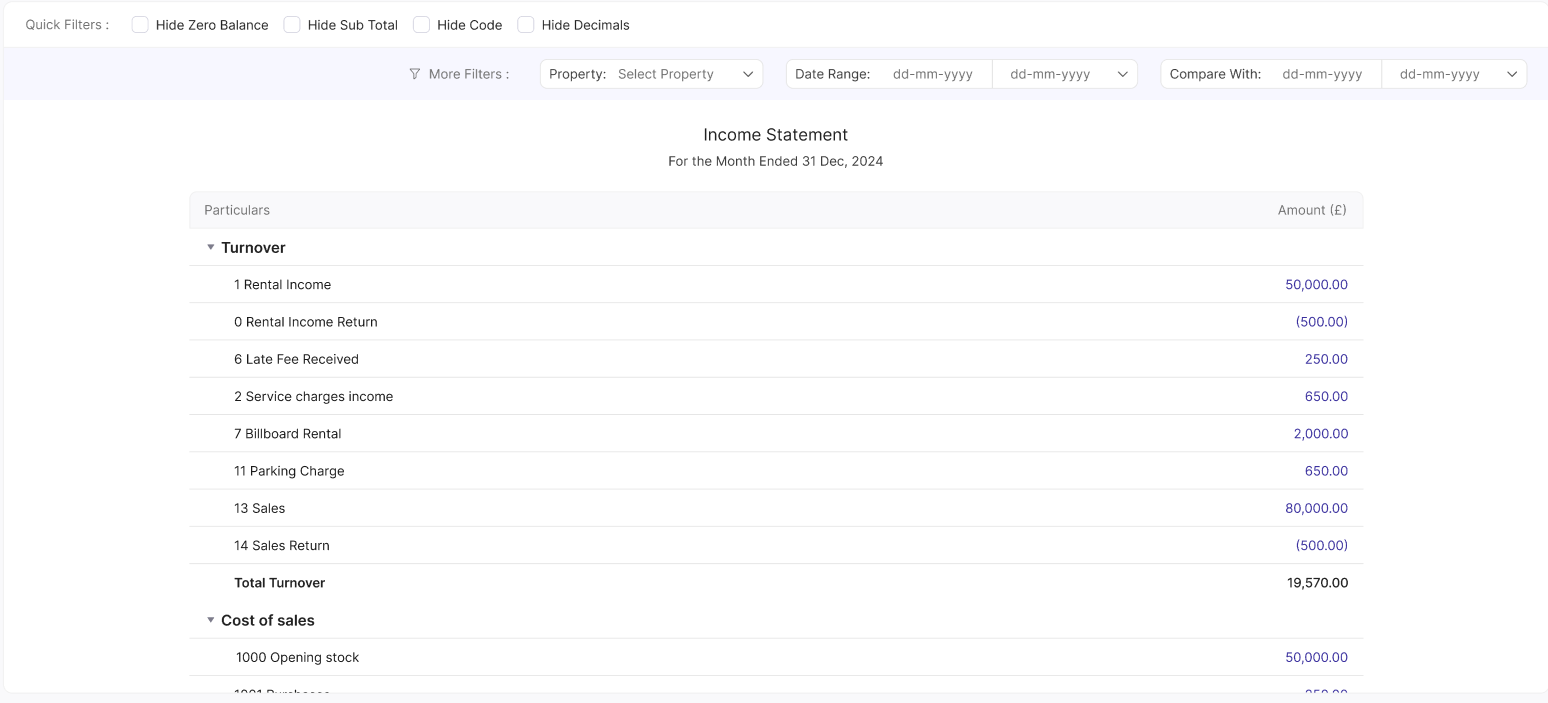This screenshot has height=703, width=1548.
Task: Open the Billboard Rental amount 2,000.00
Action: pyautogui.click(x=1320, y=434)
